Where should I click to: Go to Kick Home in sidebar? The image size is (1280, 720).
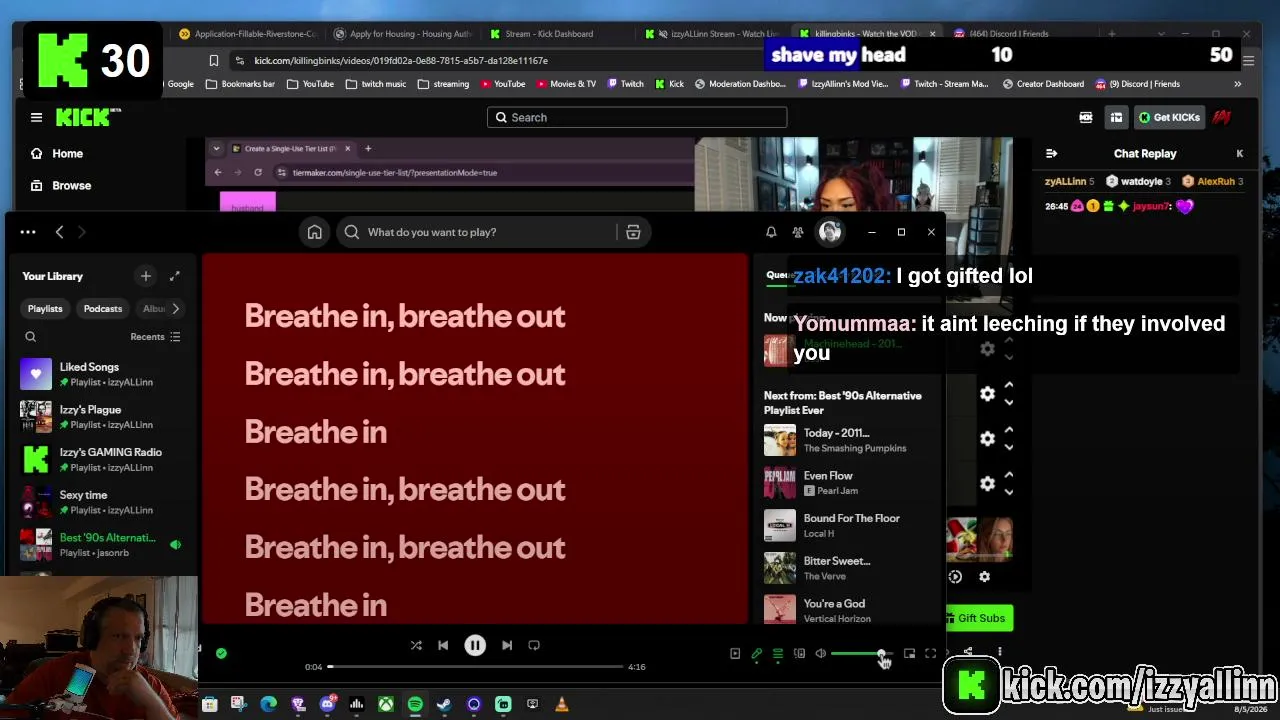(x=58, y=154)
